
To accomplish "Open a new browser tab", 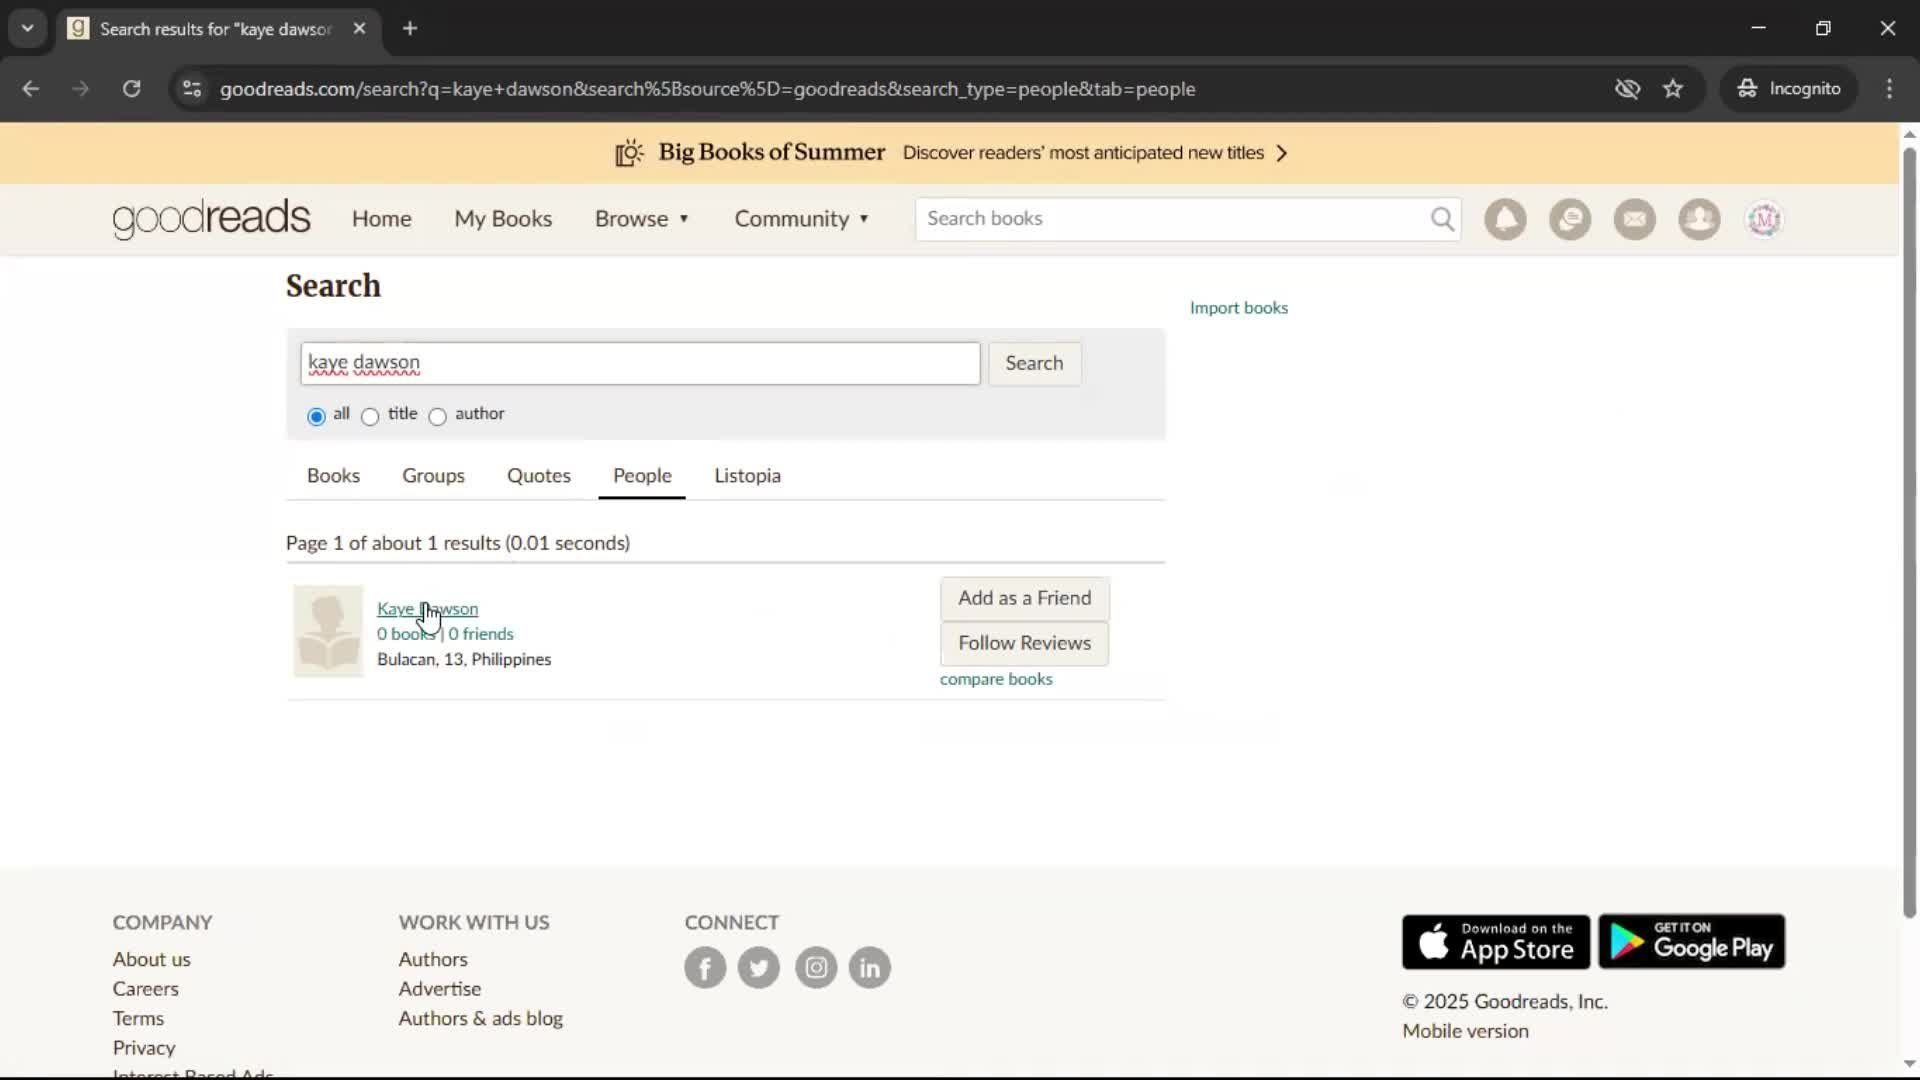I will [x=410, y=29].
